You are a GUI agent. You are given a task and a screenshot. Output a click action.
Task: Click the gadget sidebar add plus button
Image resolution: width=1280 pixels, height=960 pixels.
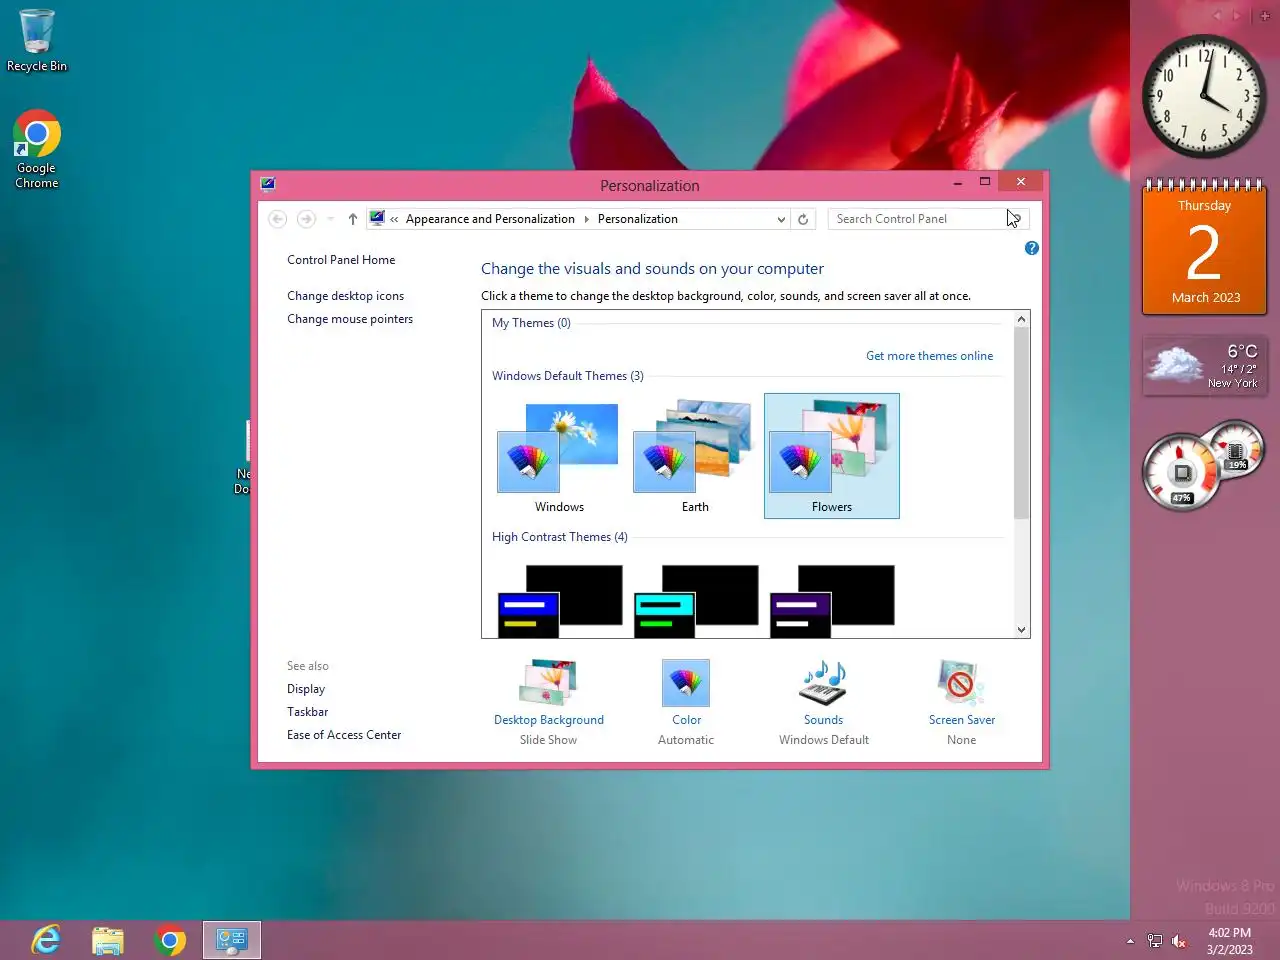[x=1265, y=16]
